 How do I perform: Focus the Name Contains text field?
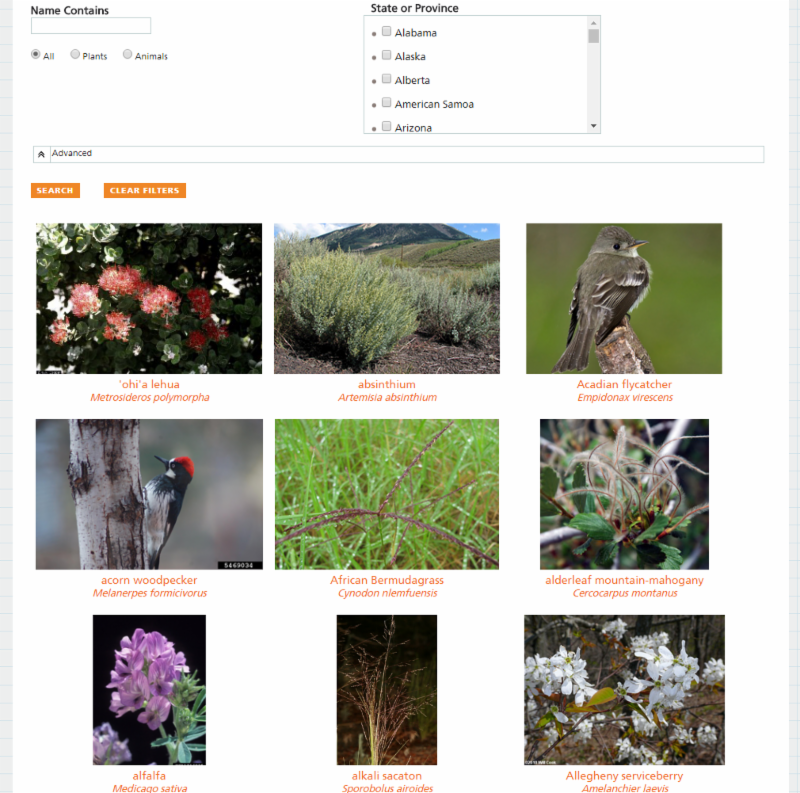(x=91, y=26)
